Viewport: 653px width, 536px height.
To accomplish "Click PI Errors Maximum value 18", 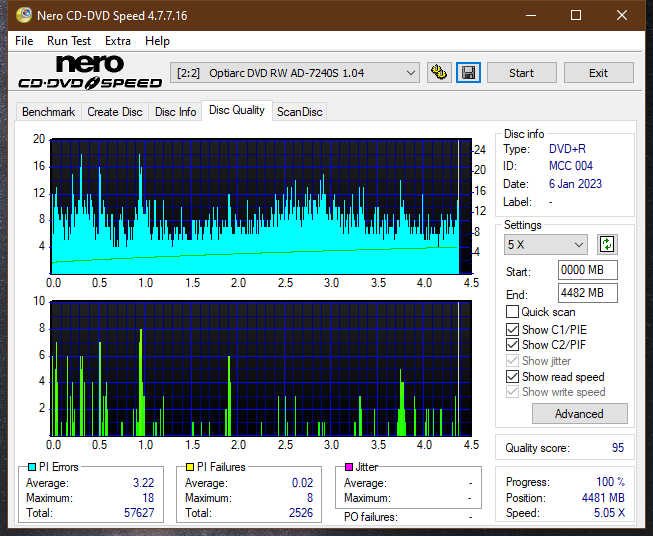I will tap(148, 498).
